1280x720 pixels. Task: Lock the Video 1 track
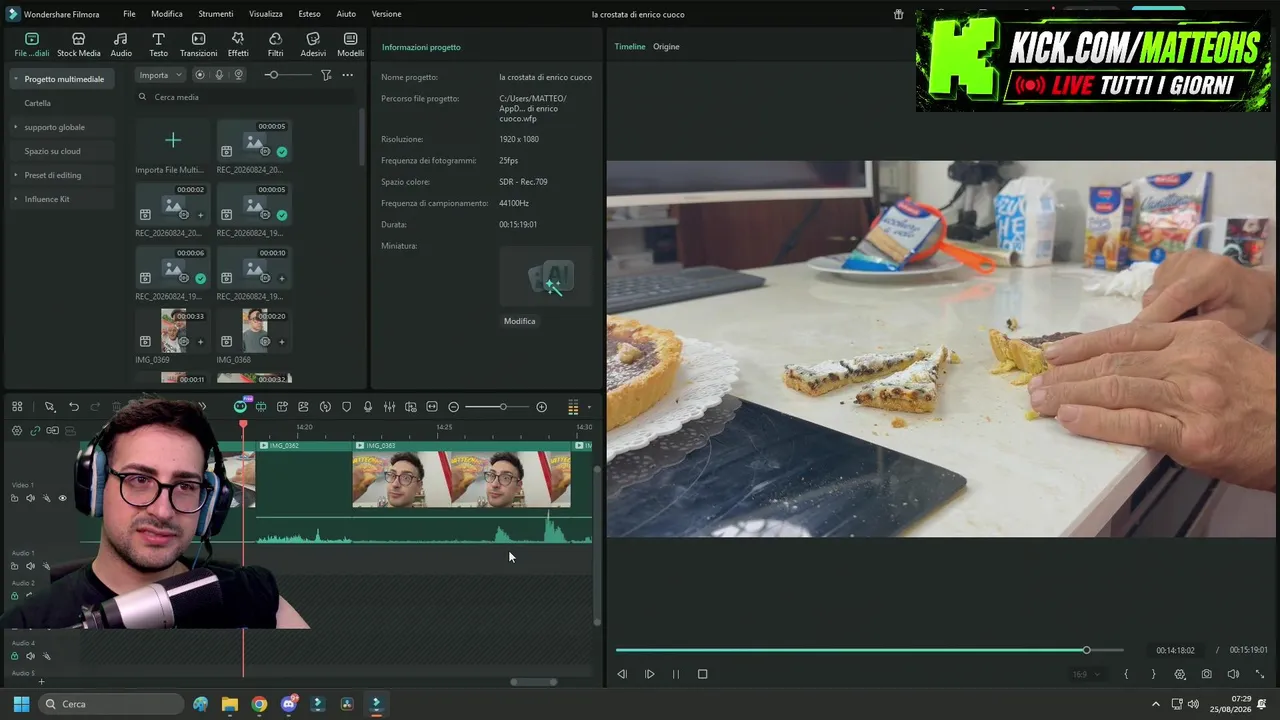pos(14,498)
